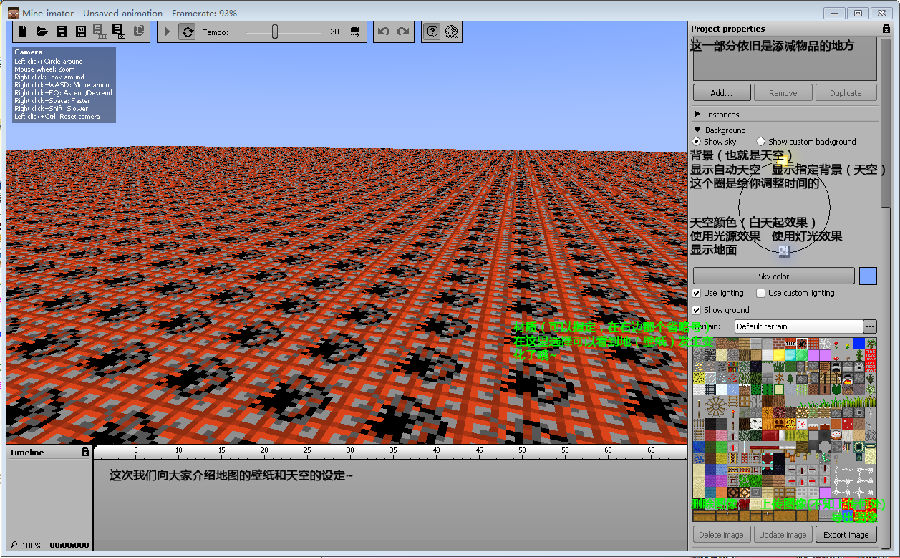Click the Update Image button

pyautogui.click(x=783, y=534)
